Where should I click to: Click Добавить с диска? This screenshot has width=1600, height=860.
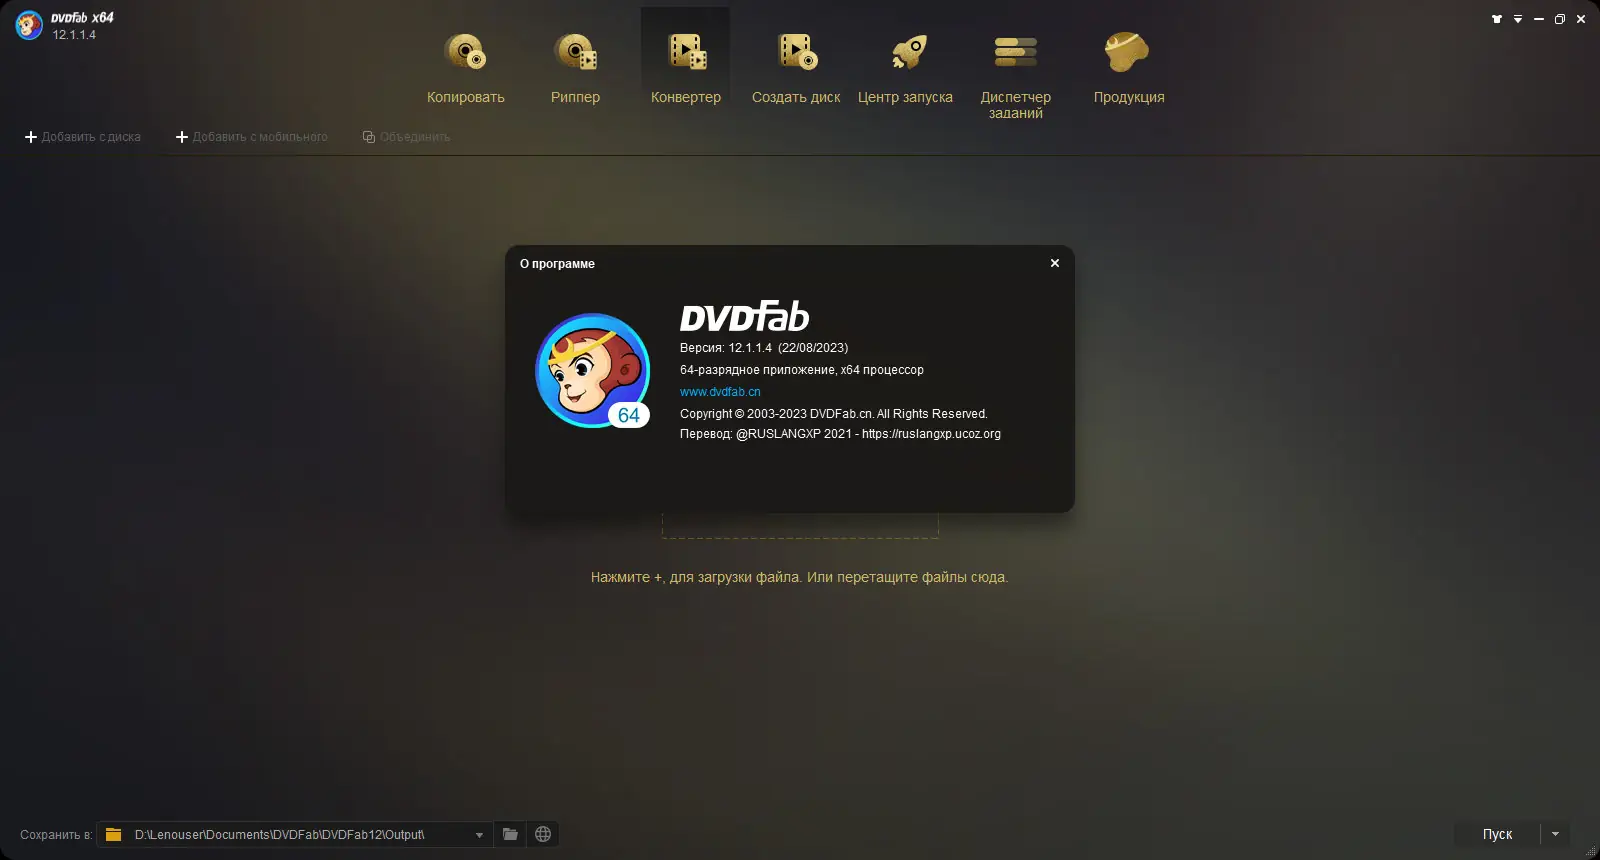(83, 137)
